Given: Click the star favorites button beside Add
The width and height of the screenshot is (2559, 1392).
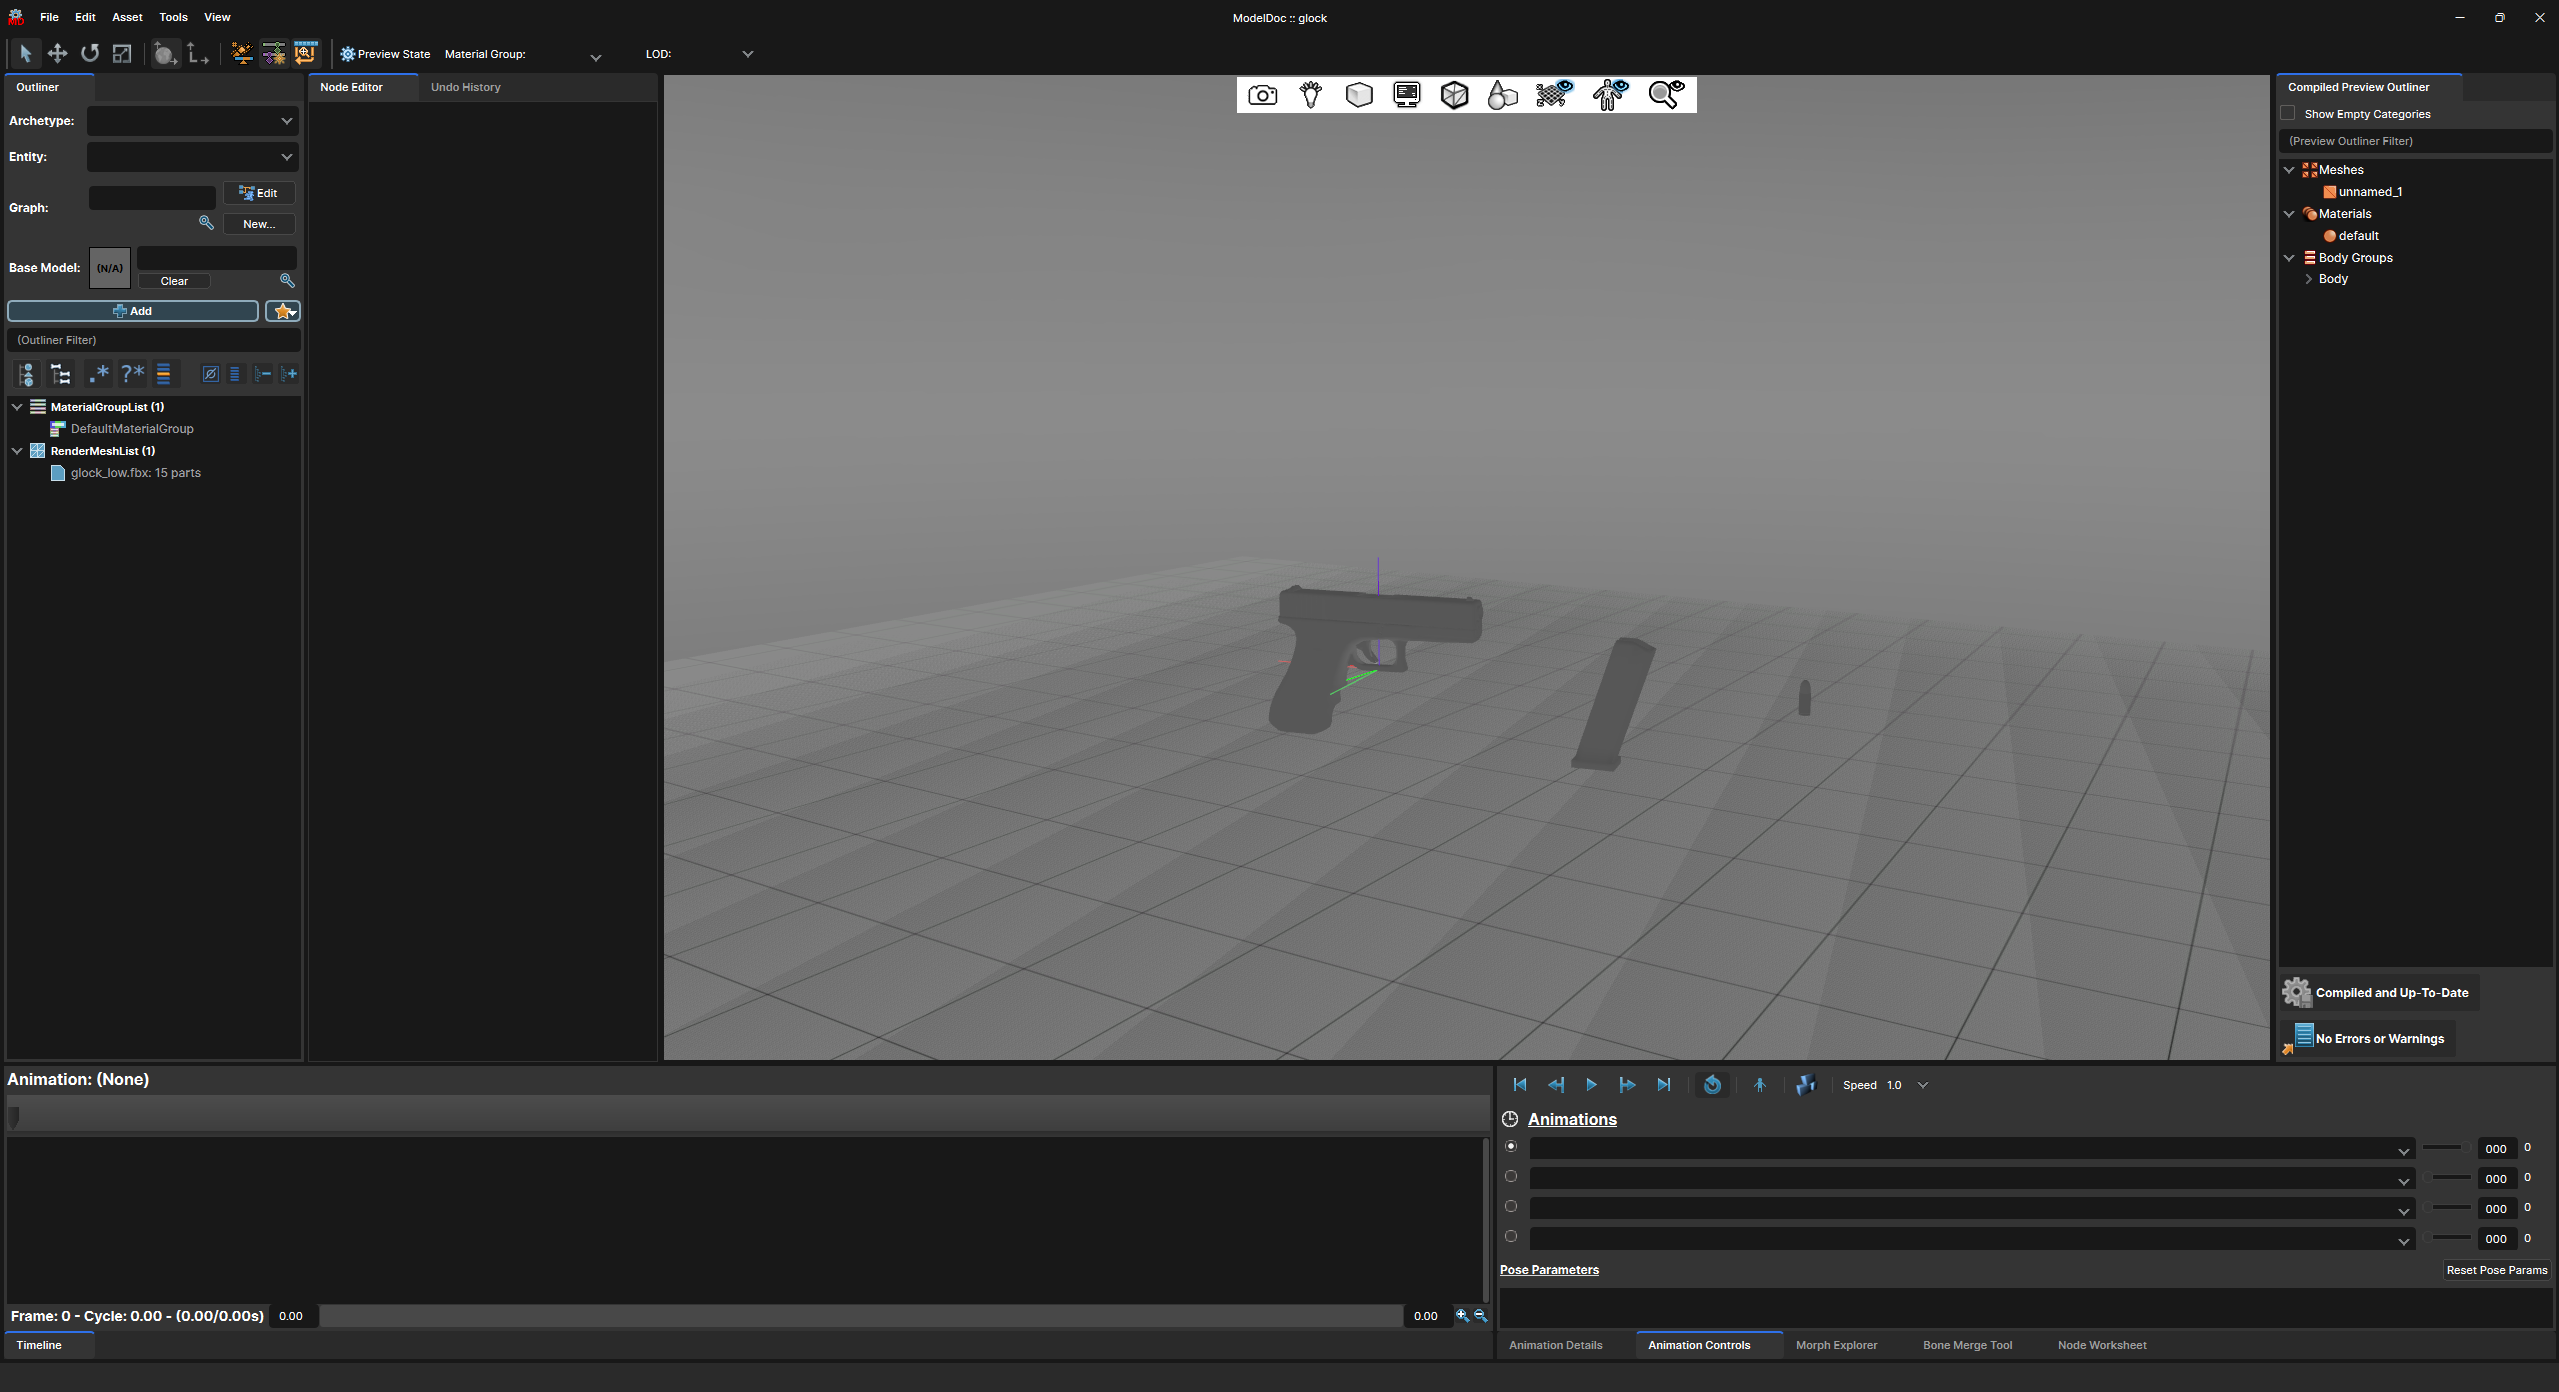Looking at the screenshot, I should (x=283, y=312).
